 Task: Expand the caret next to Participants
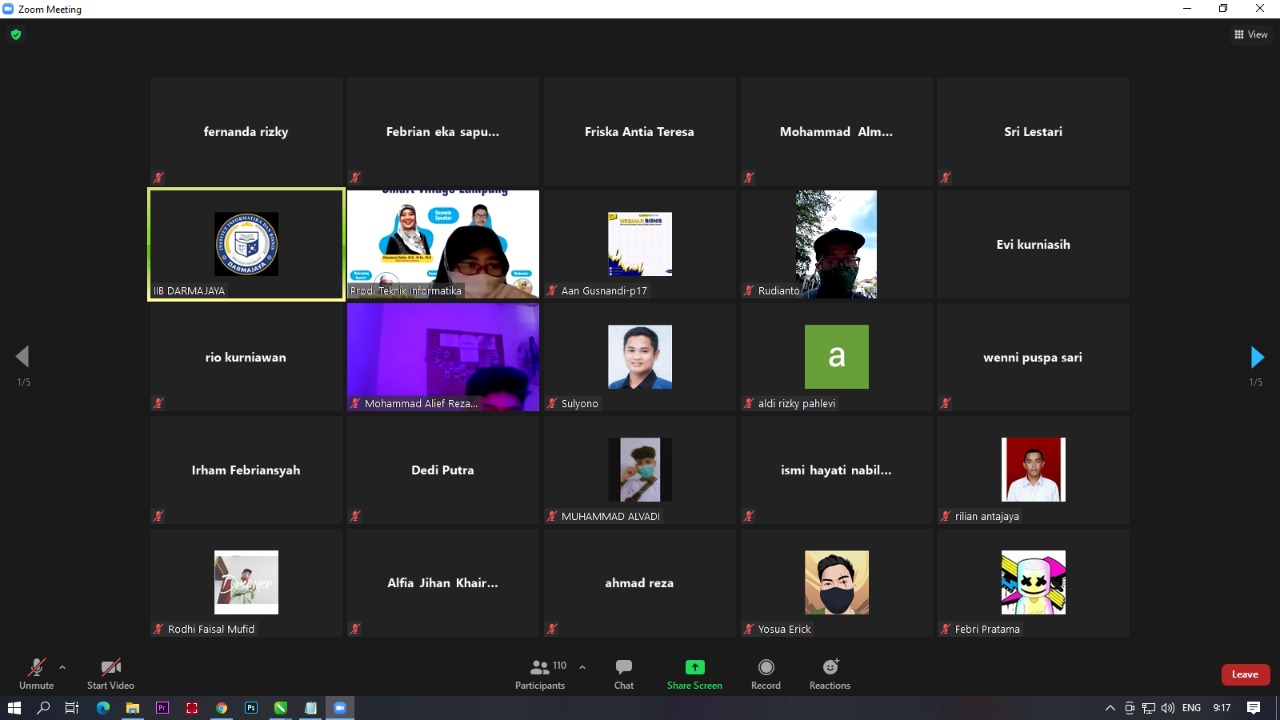click(x=582, y=667)
